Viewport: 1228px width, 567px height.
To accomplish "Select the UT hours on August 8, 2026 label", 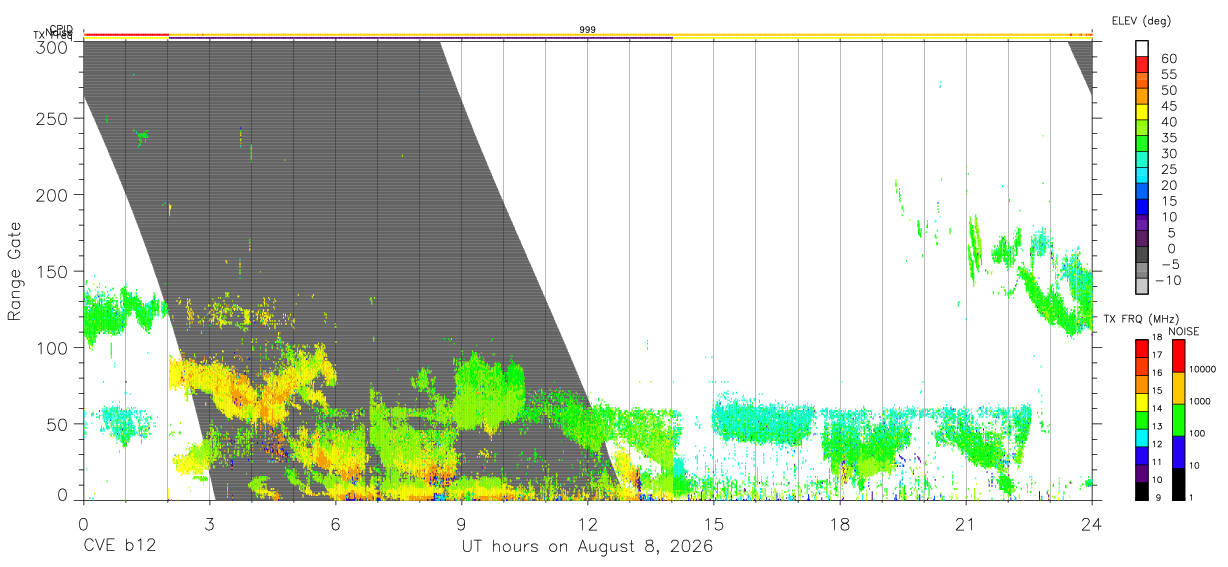I will tap(587, 548).
